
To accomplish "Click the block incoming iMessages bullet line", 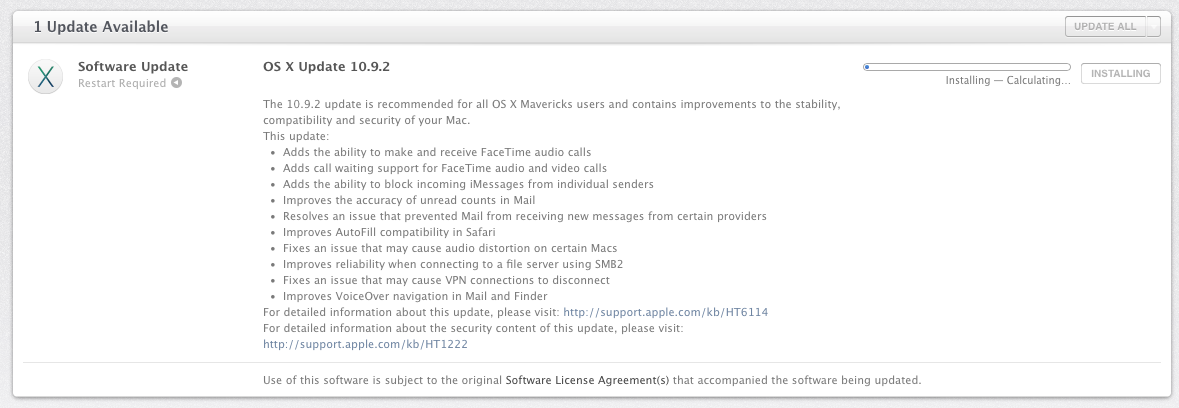I will (x=468, y=184).
